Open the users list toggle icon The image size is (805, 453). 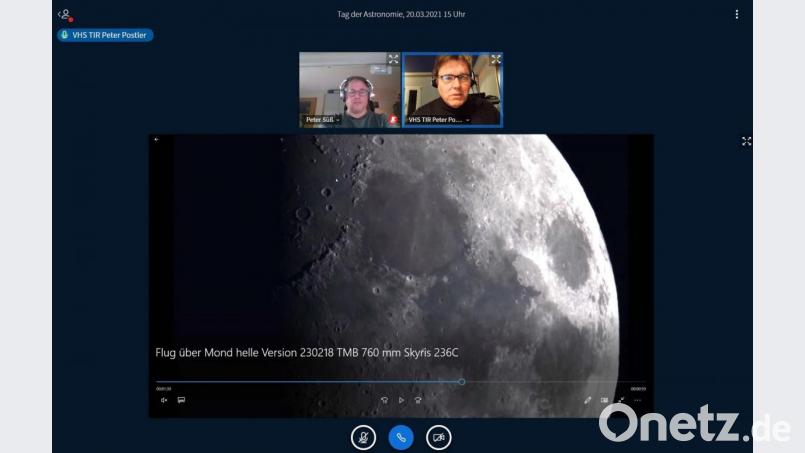coord(66,15)
